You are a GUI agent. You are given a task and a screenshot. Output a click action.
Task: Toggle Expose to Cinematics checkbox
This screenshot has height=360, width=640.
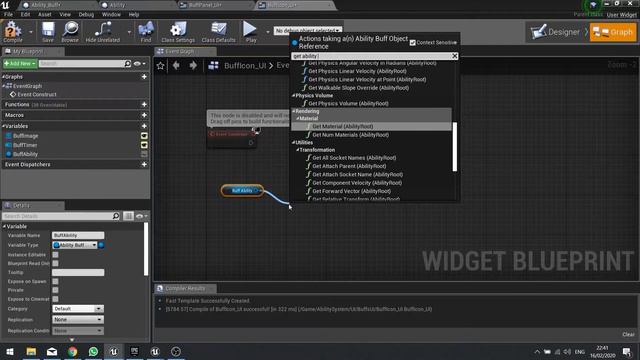[56, 299]
